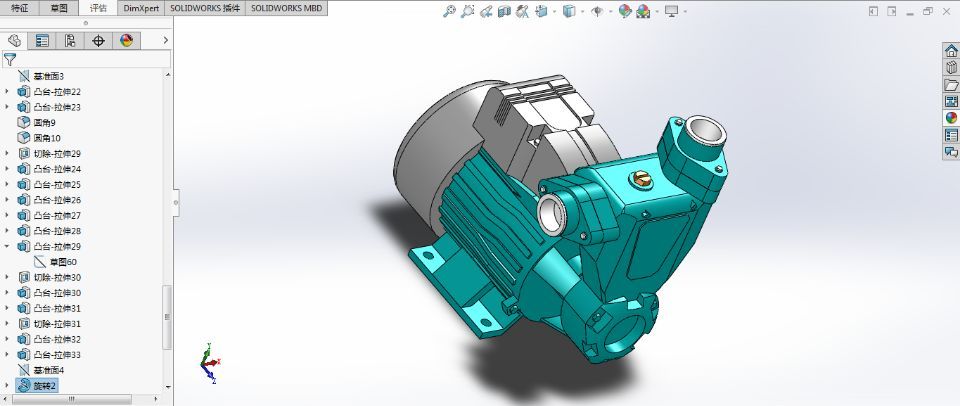960x406 pixels.
Task: Toggle the Hide/Show Items eye icon
Action: (597, 12)
